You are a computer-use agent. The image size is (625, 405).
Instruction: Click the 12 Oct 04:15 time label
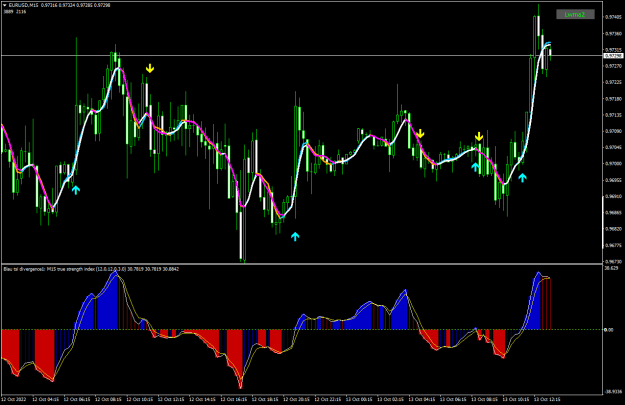coord(45,399)
